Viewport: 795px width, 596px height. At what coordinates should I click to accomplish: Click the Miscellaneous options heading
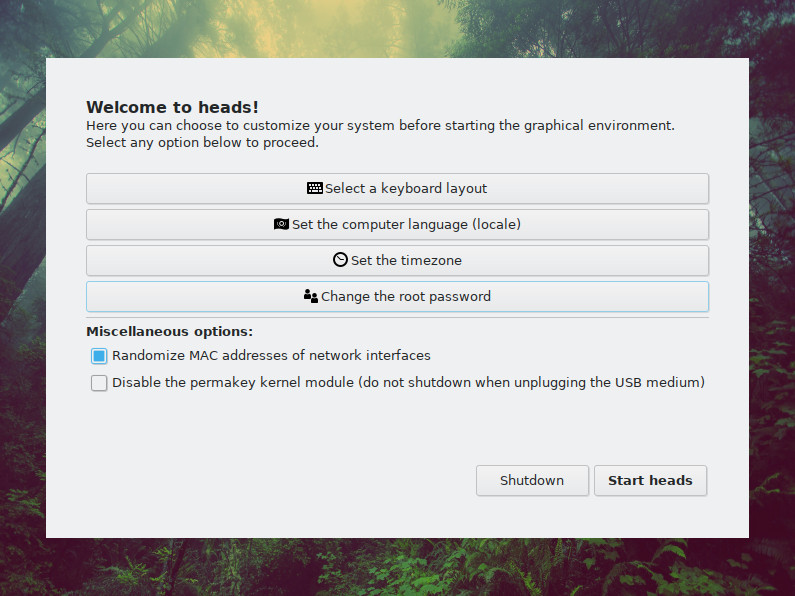pyautogui.click(x=169, y=331)
